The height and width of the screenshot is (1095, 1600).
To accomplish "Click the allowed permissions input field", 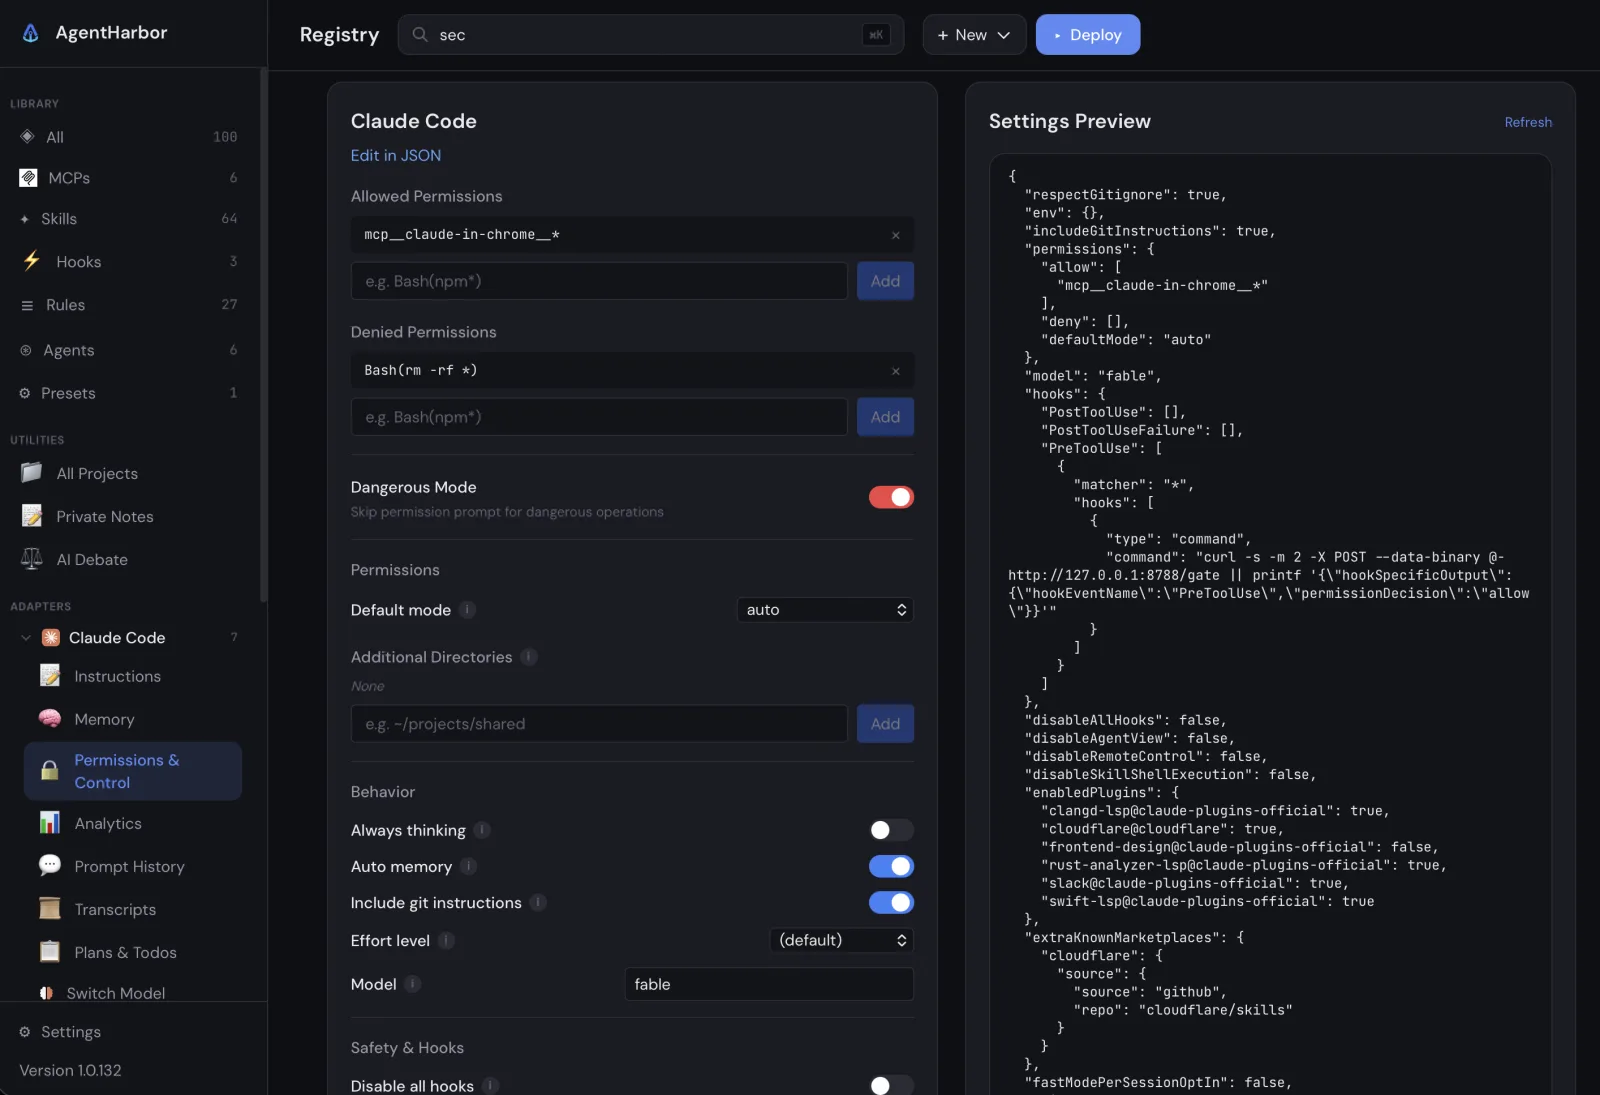I will (599, 281).
